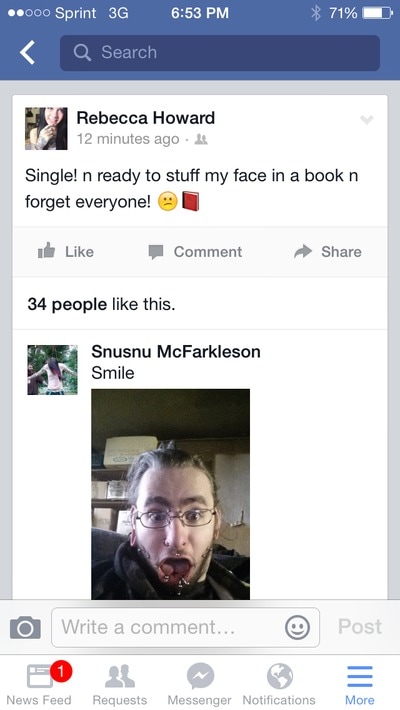Switch to News Feed tab
The height and width of the screenshot is (710, 400).
tap(39, 684)
